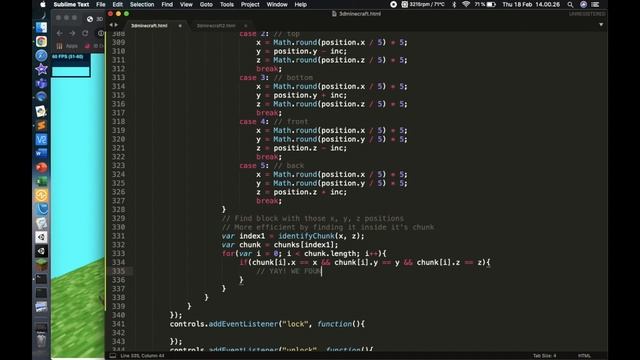The image size is (640, 360).
Task: Launch PowerPoint from the Dock
Action: pyautogui.click(x=41, y=167)
